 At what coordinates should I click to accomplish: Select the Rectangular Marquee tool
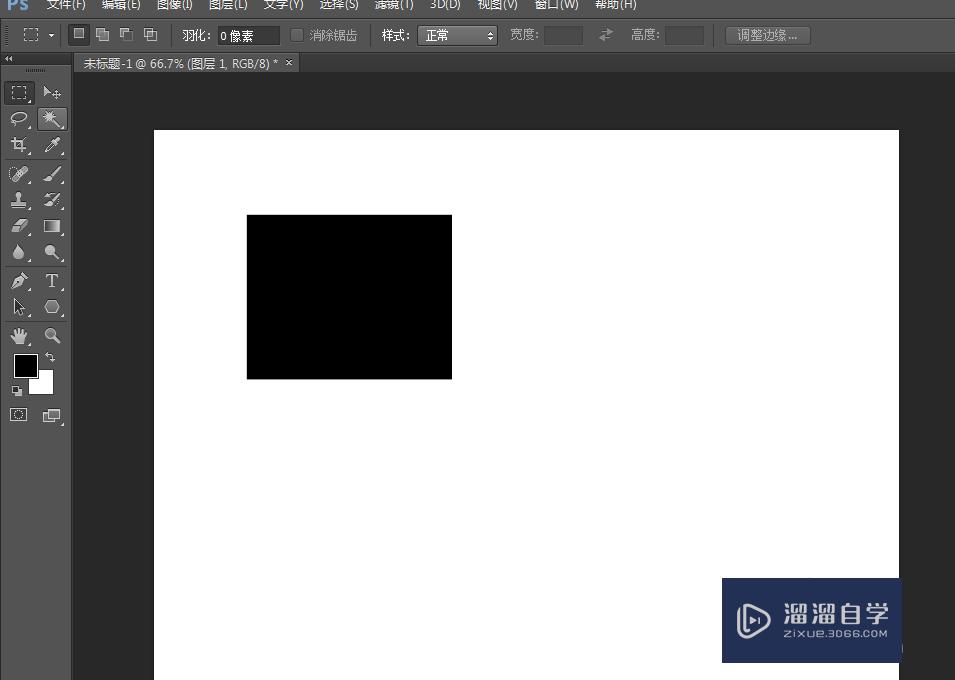tap(19, 93)
